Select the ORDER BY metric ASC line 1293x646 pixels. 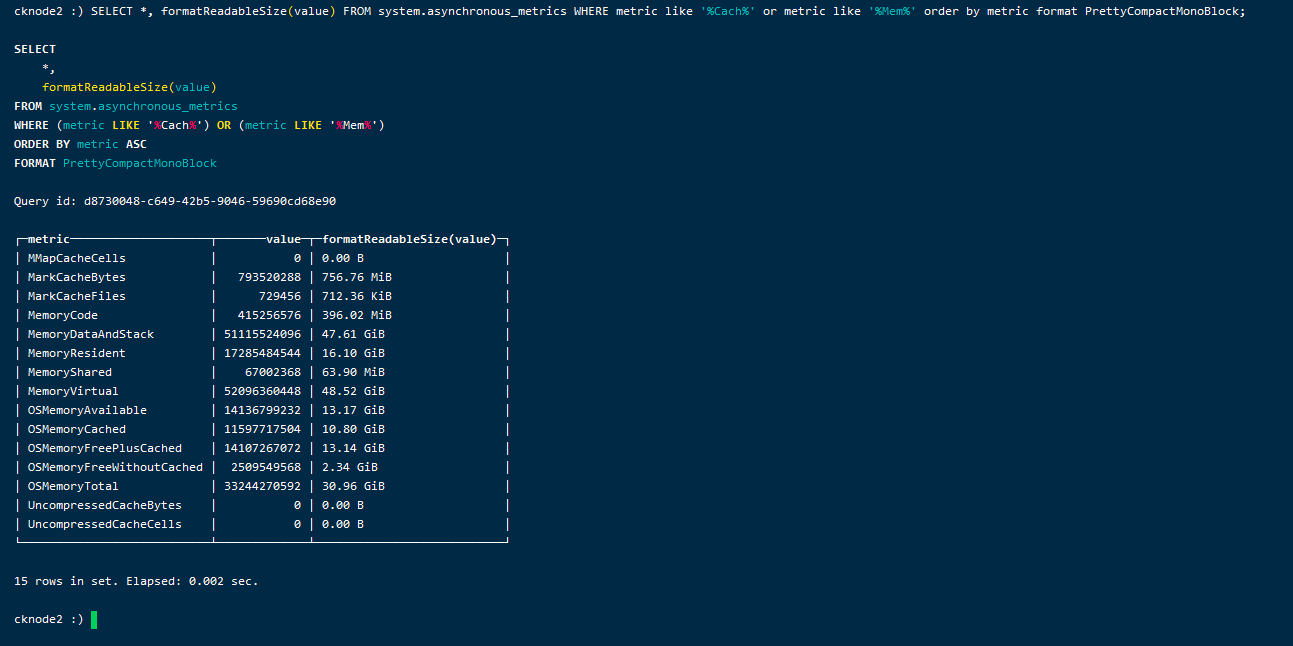click(x=80, y=144)
